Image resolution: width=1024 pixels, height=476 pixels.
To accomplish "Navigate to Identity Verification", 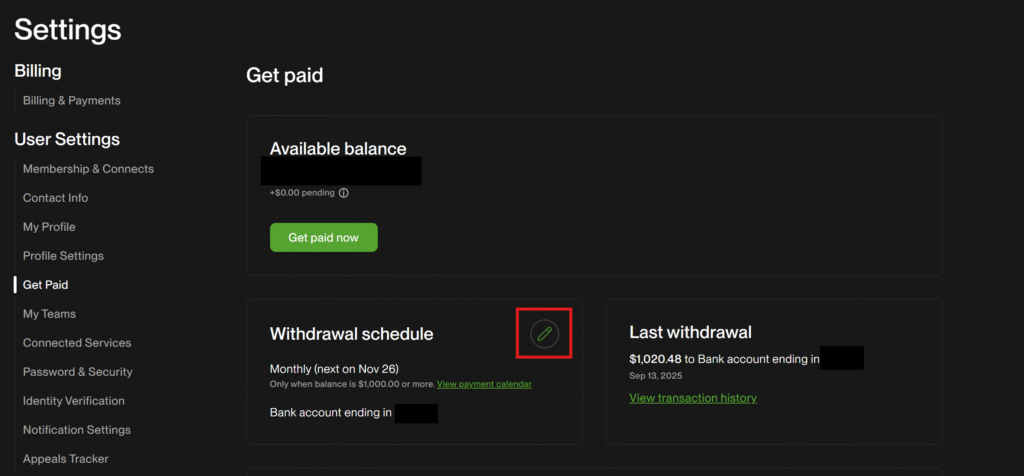I will (74, 401).
